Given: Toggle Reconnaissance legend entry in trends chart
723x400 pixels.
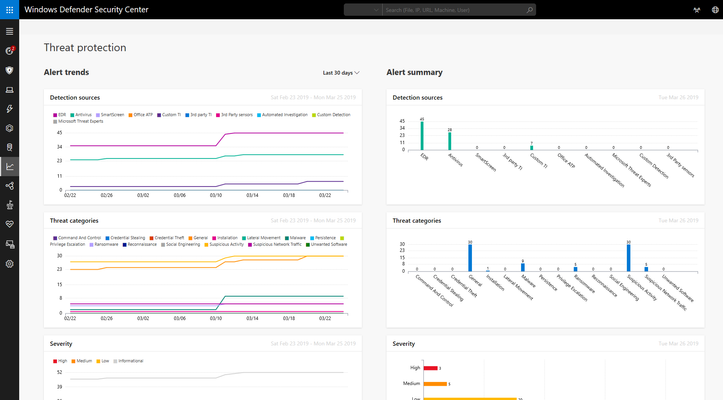Looking at the screenshot, I should [140, 245].
